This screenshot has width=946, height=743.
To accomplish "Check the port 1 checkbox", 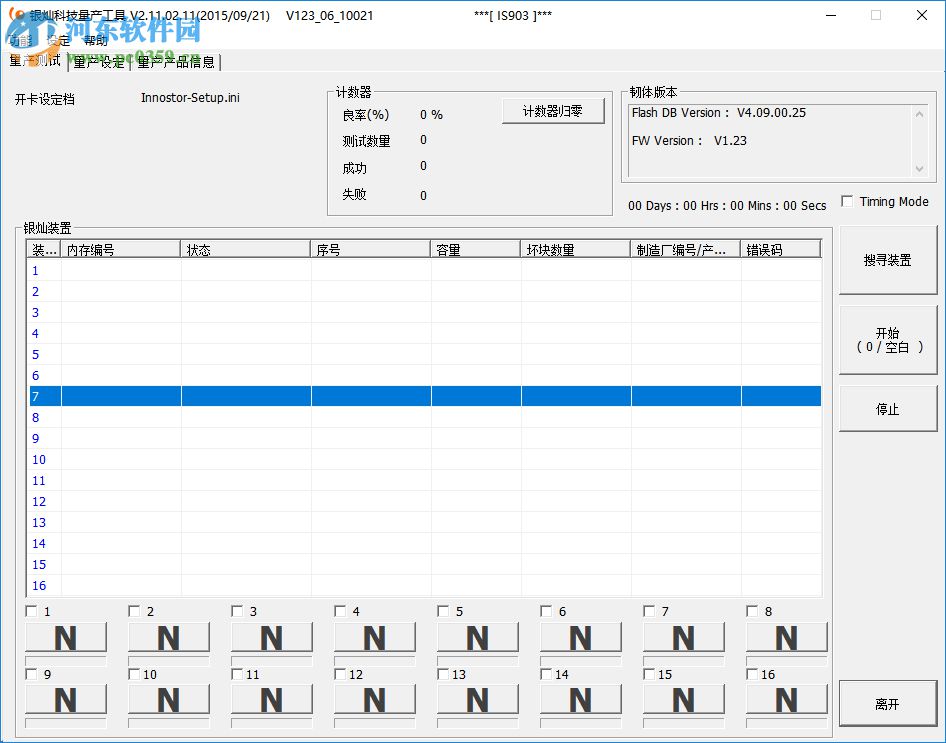I will pyautogui.click(x=30, y=610).
